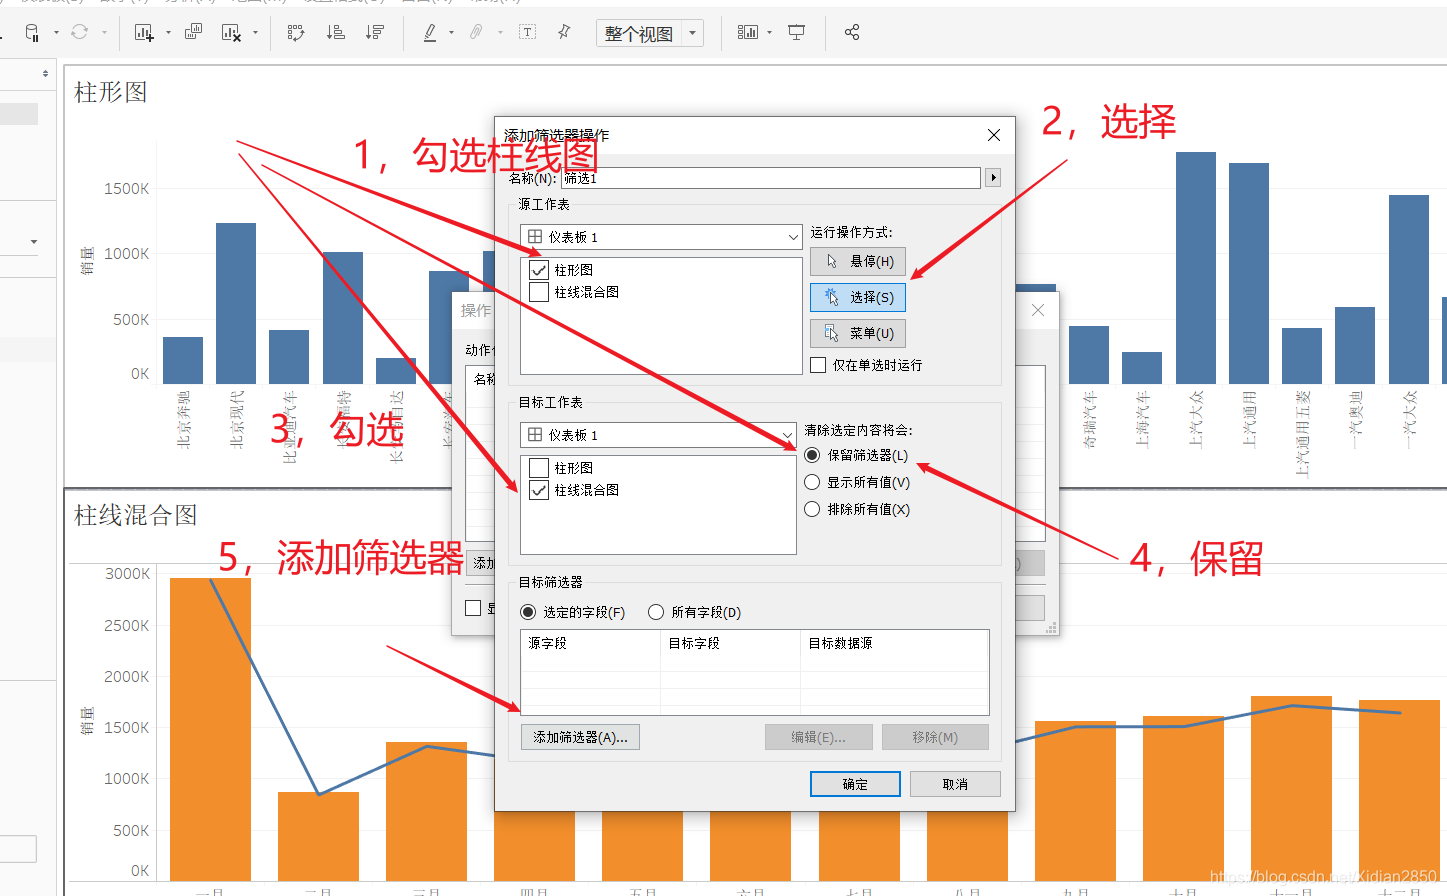Click the pause auto updates data icon
Viewport: 1447px width, 896px height.
point(32,33)
